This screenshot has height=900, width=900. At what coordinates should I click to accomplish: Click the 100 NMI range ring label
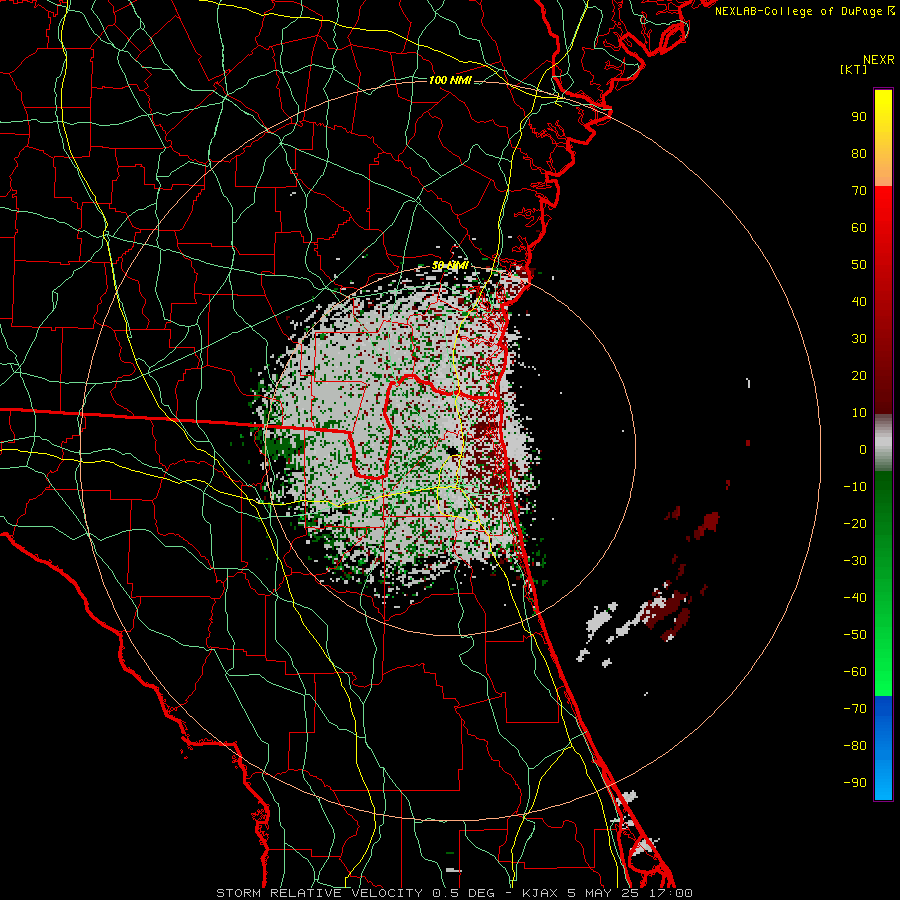(x=450, y=80)
